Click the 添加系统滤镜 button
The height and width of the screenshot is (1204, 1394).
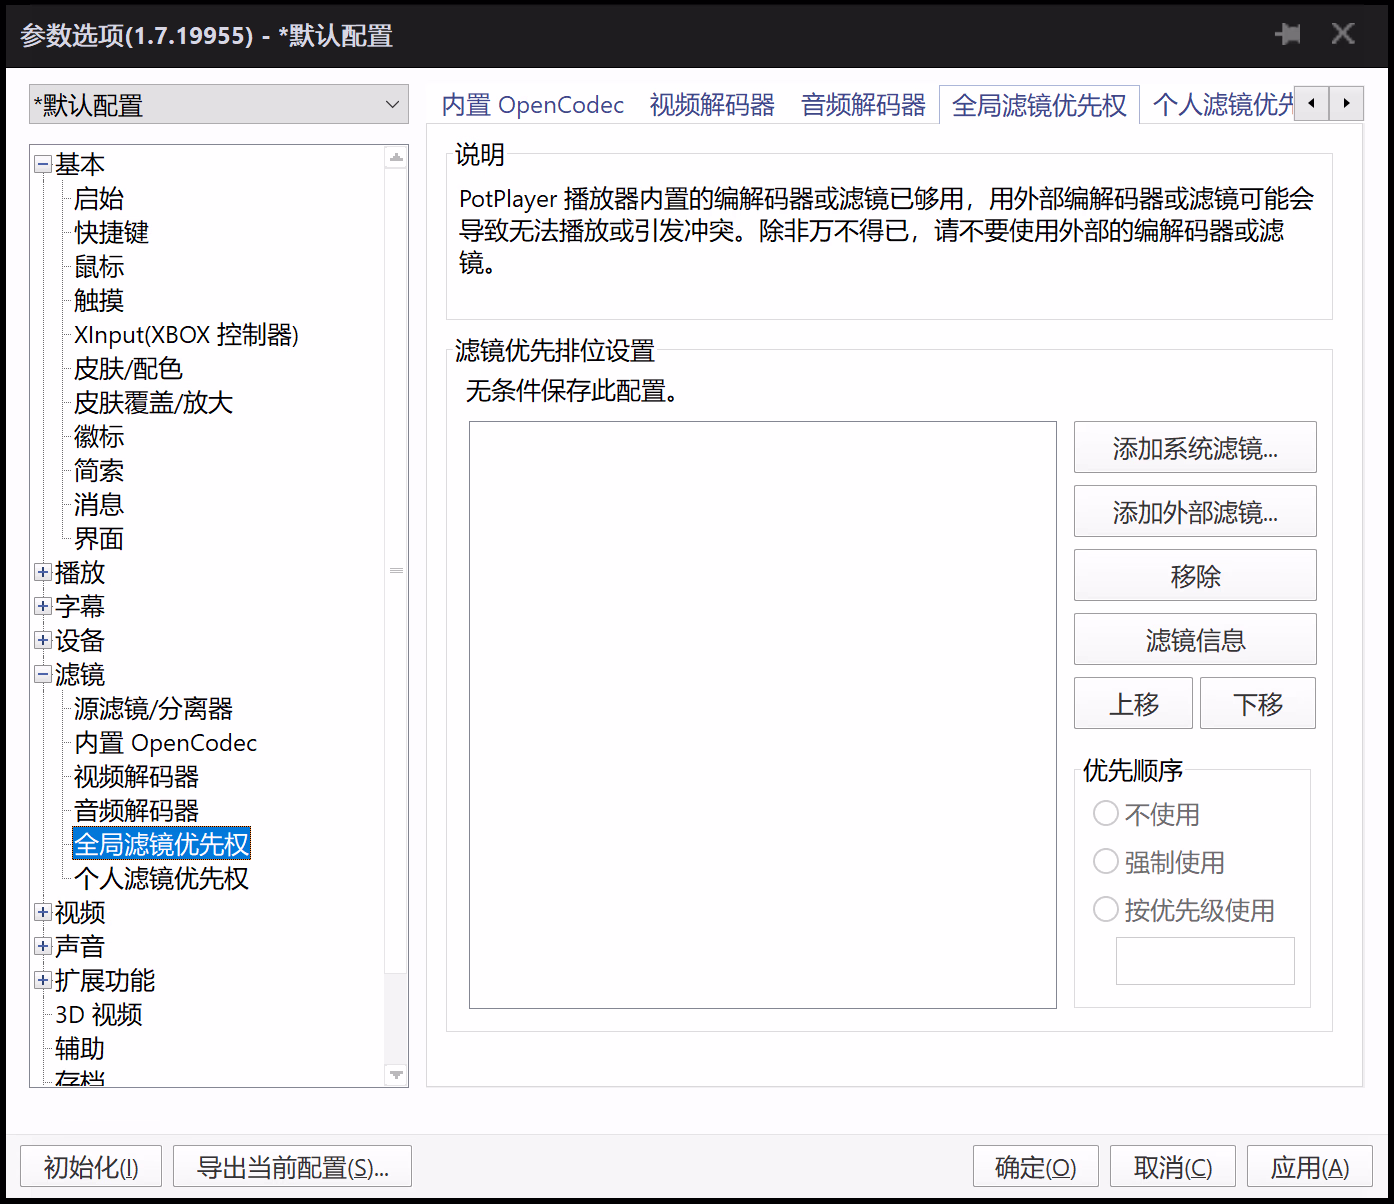(x=1194, y=448)
